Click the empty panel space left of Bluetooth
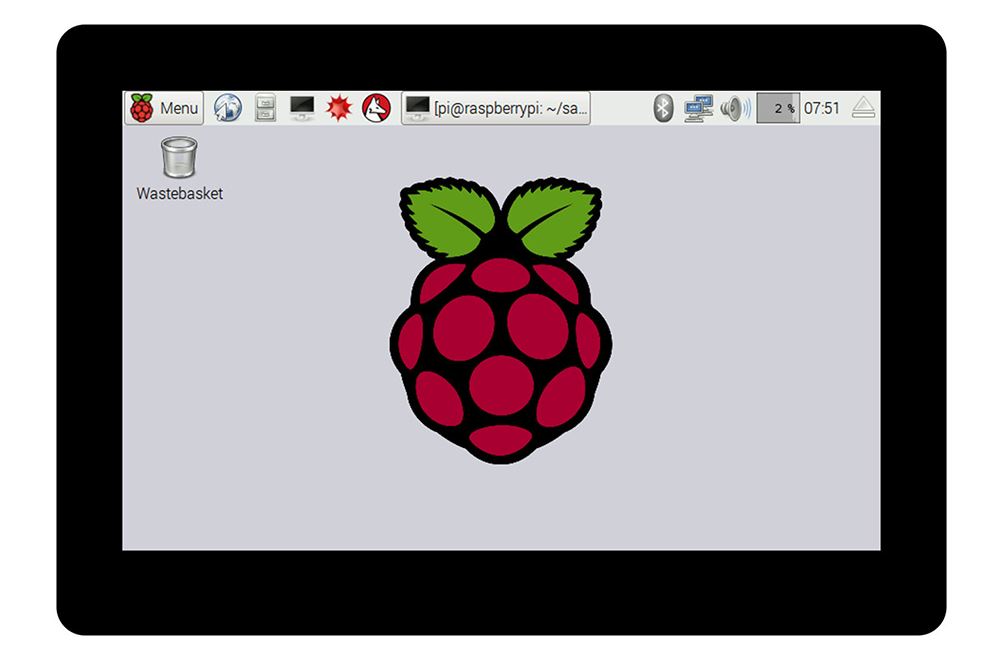Screen dimensions: 984x650 click(x=620, y=108)
